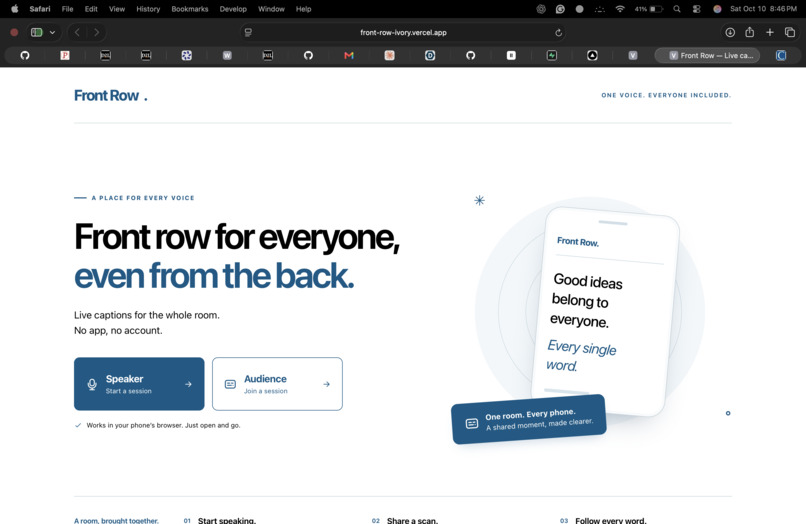Start a session with the Speaker button
Screen dimensions: 806x524
(139, 384)
